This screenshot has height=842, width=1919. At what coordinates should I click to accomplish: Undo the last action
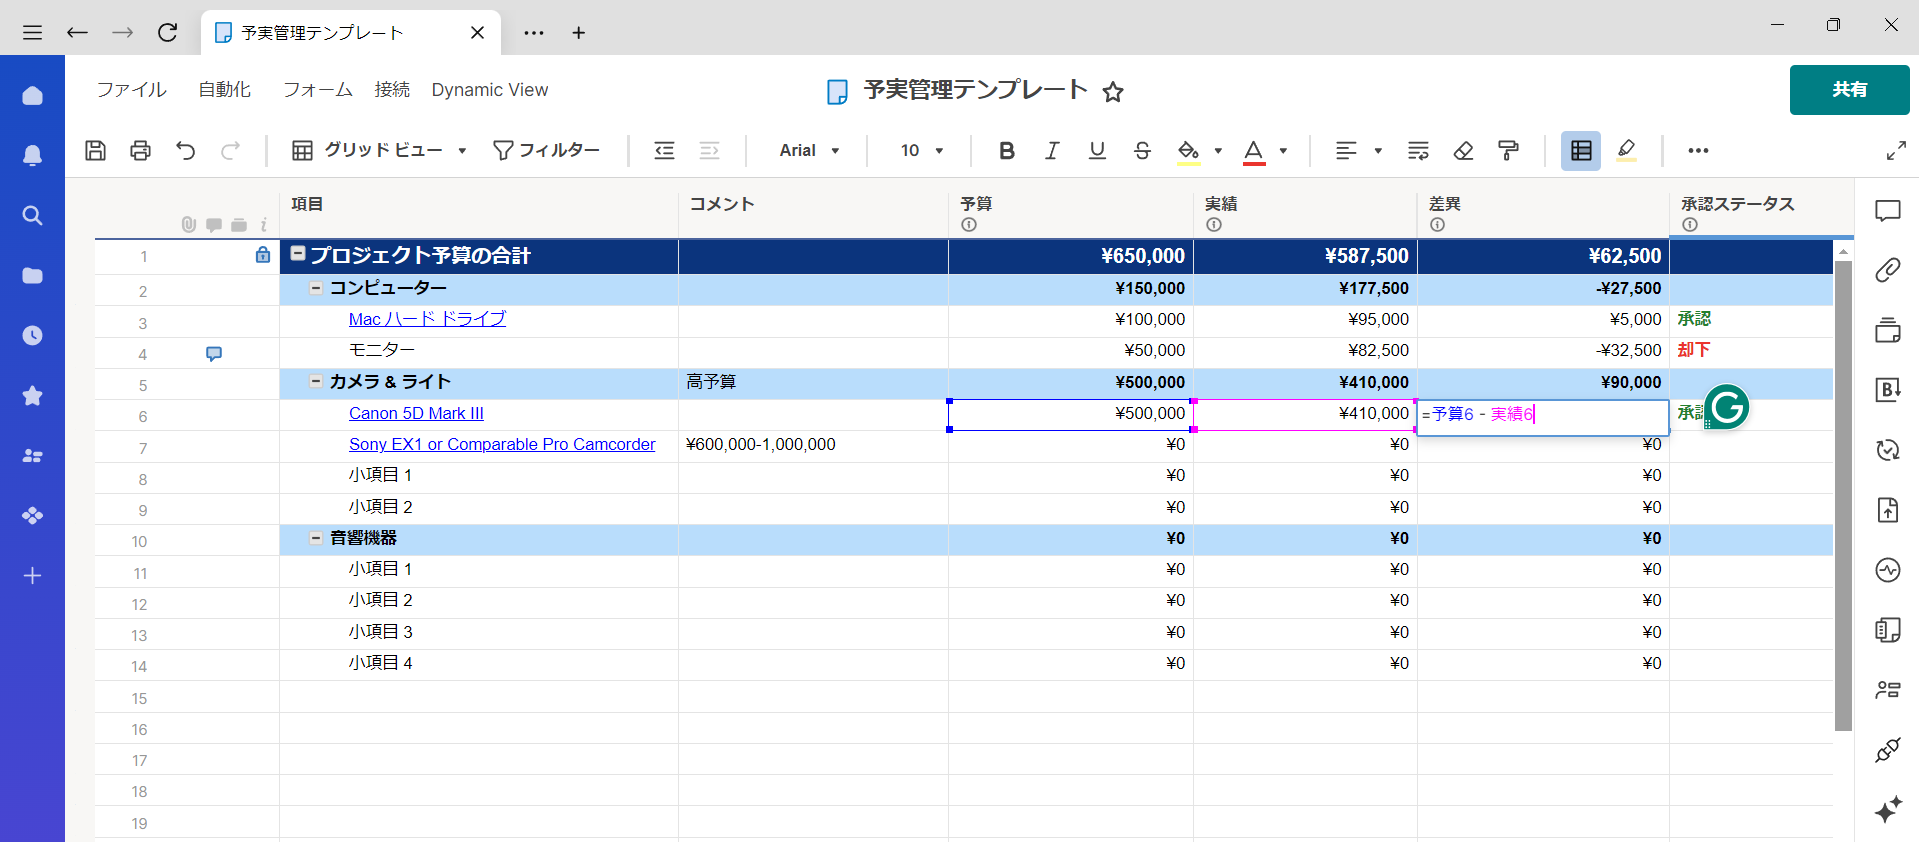click(x=185, y=150)
